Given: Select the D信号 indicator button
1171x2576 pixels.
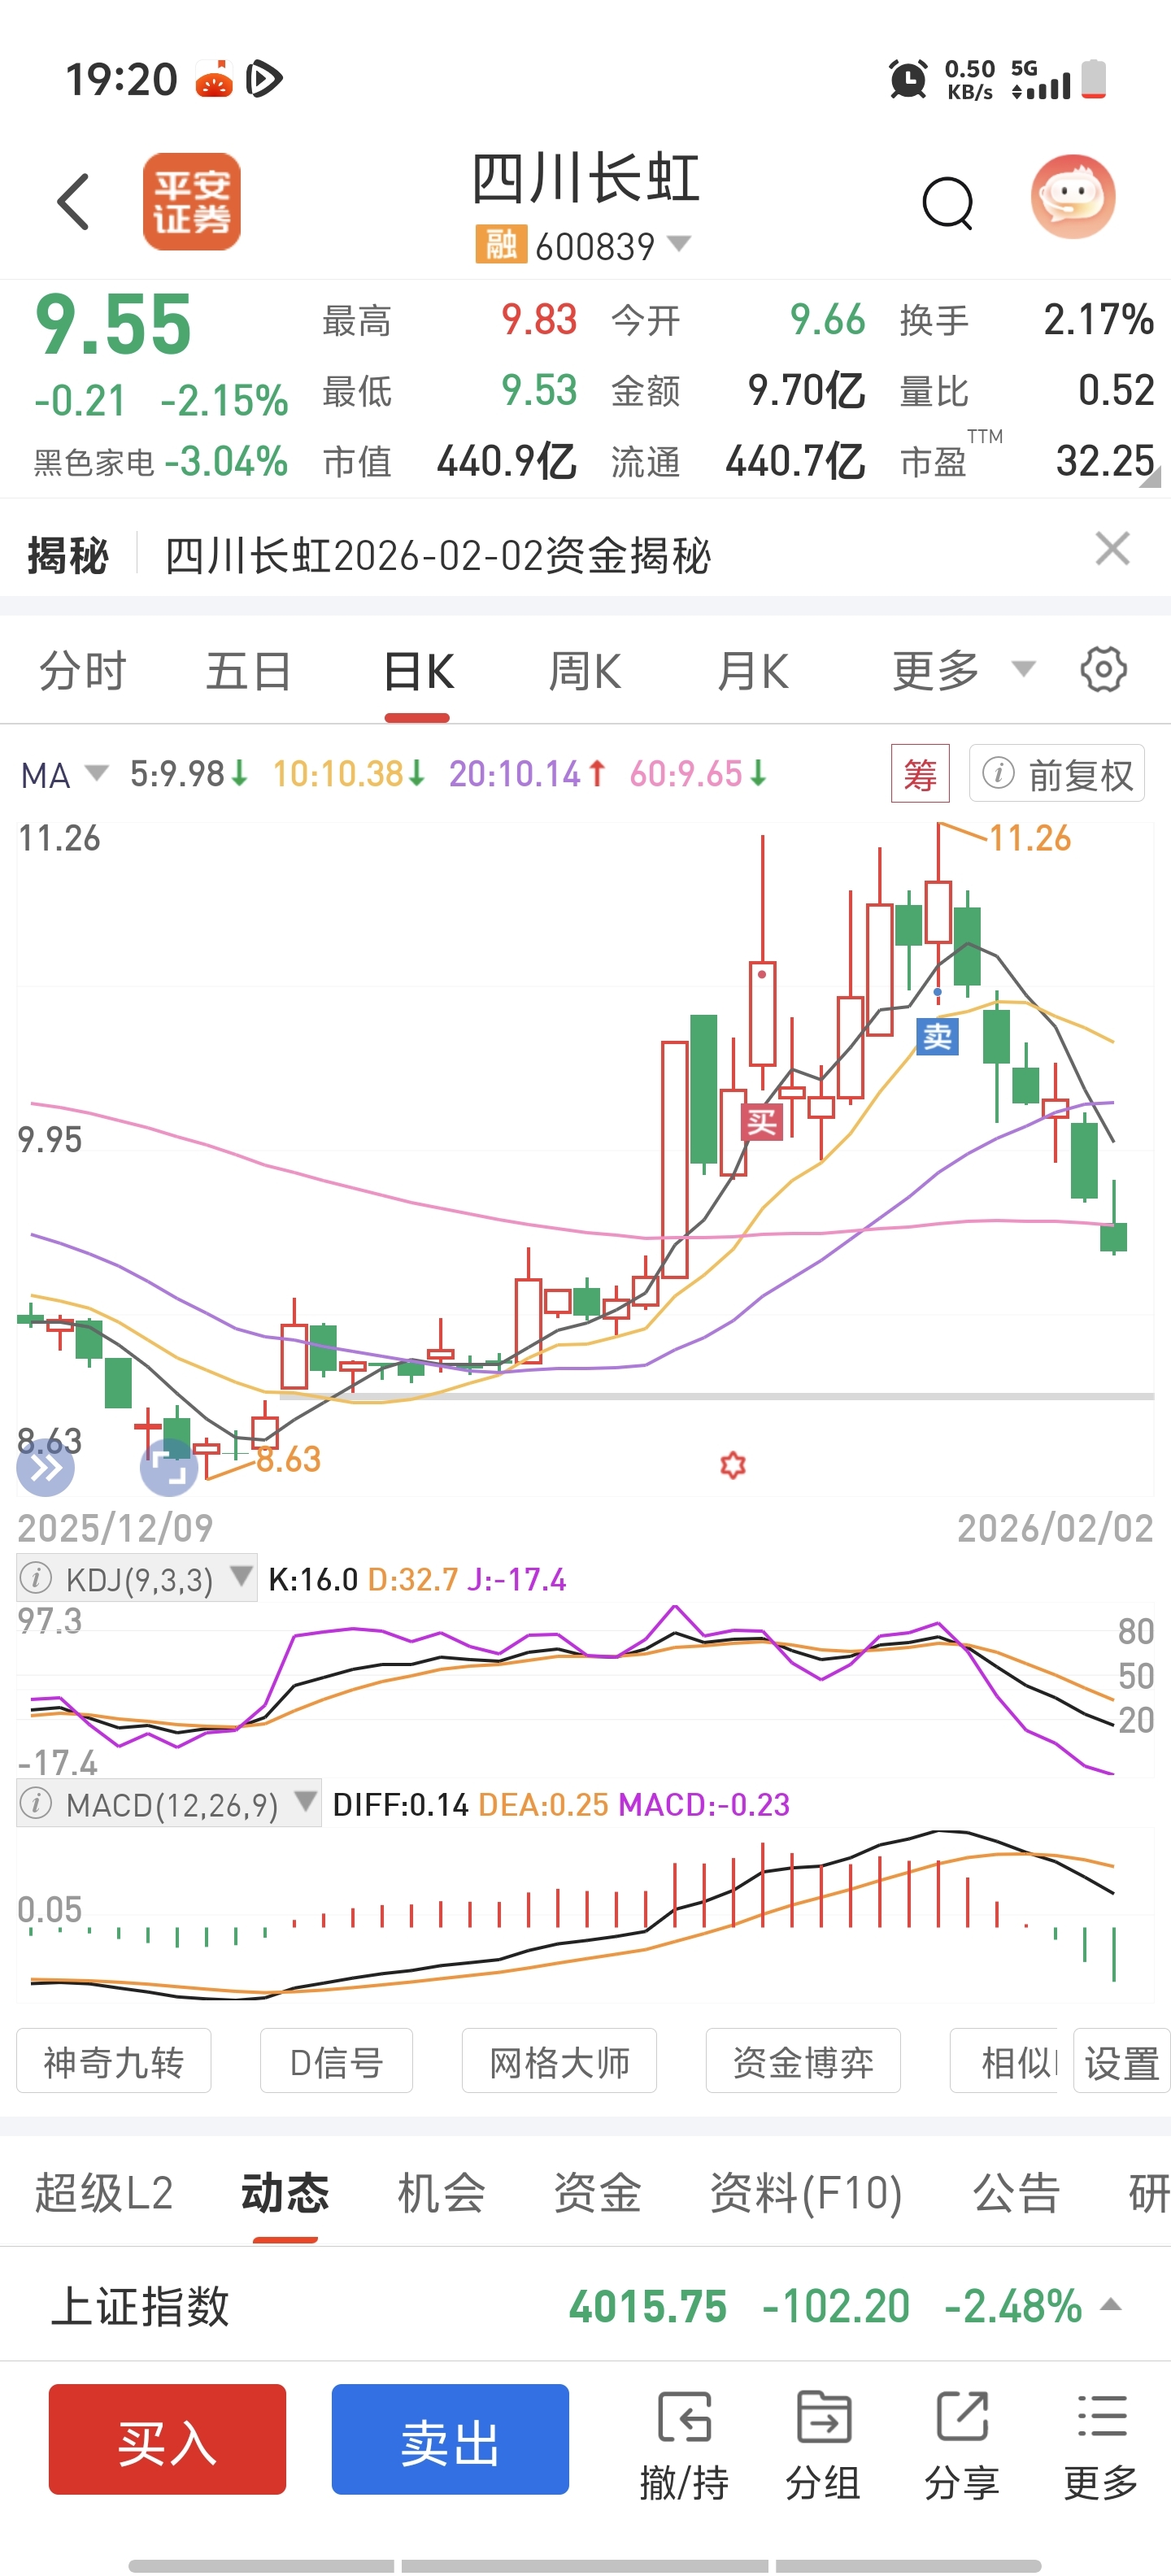Looking at the screenshot, I should pyautogui.click(x=336, y=2061).
